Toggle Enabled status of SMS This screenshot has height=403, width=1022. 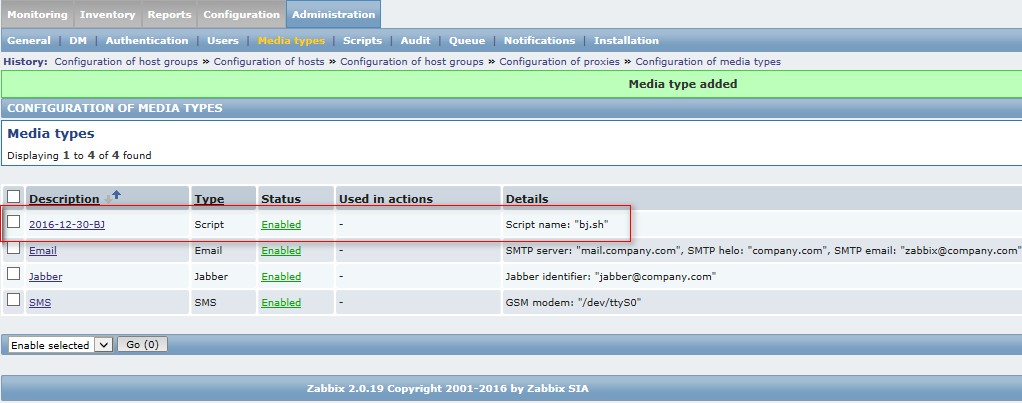(281, 303)
